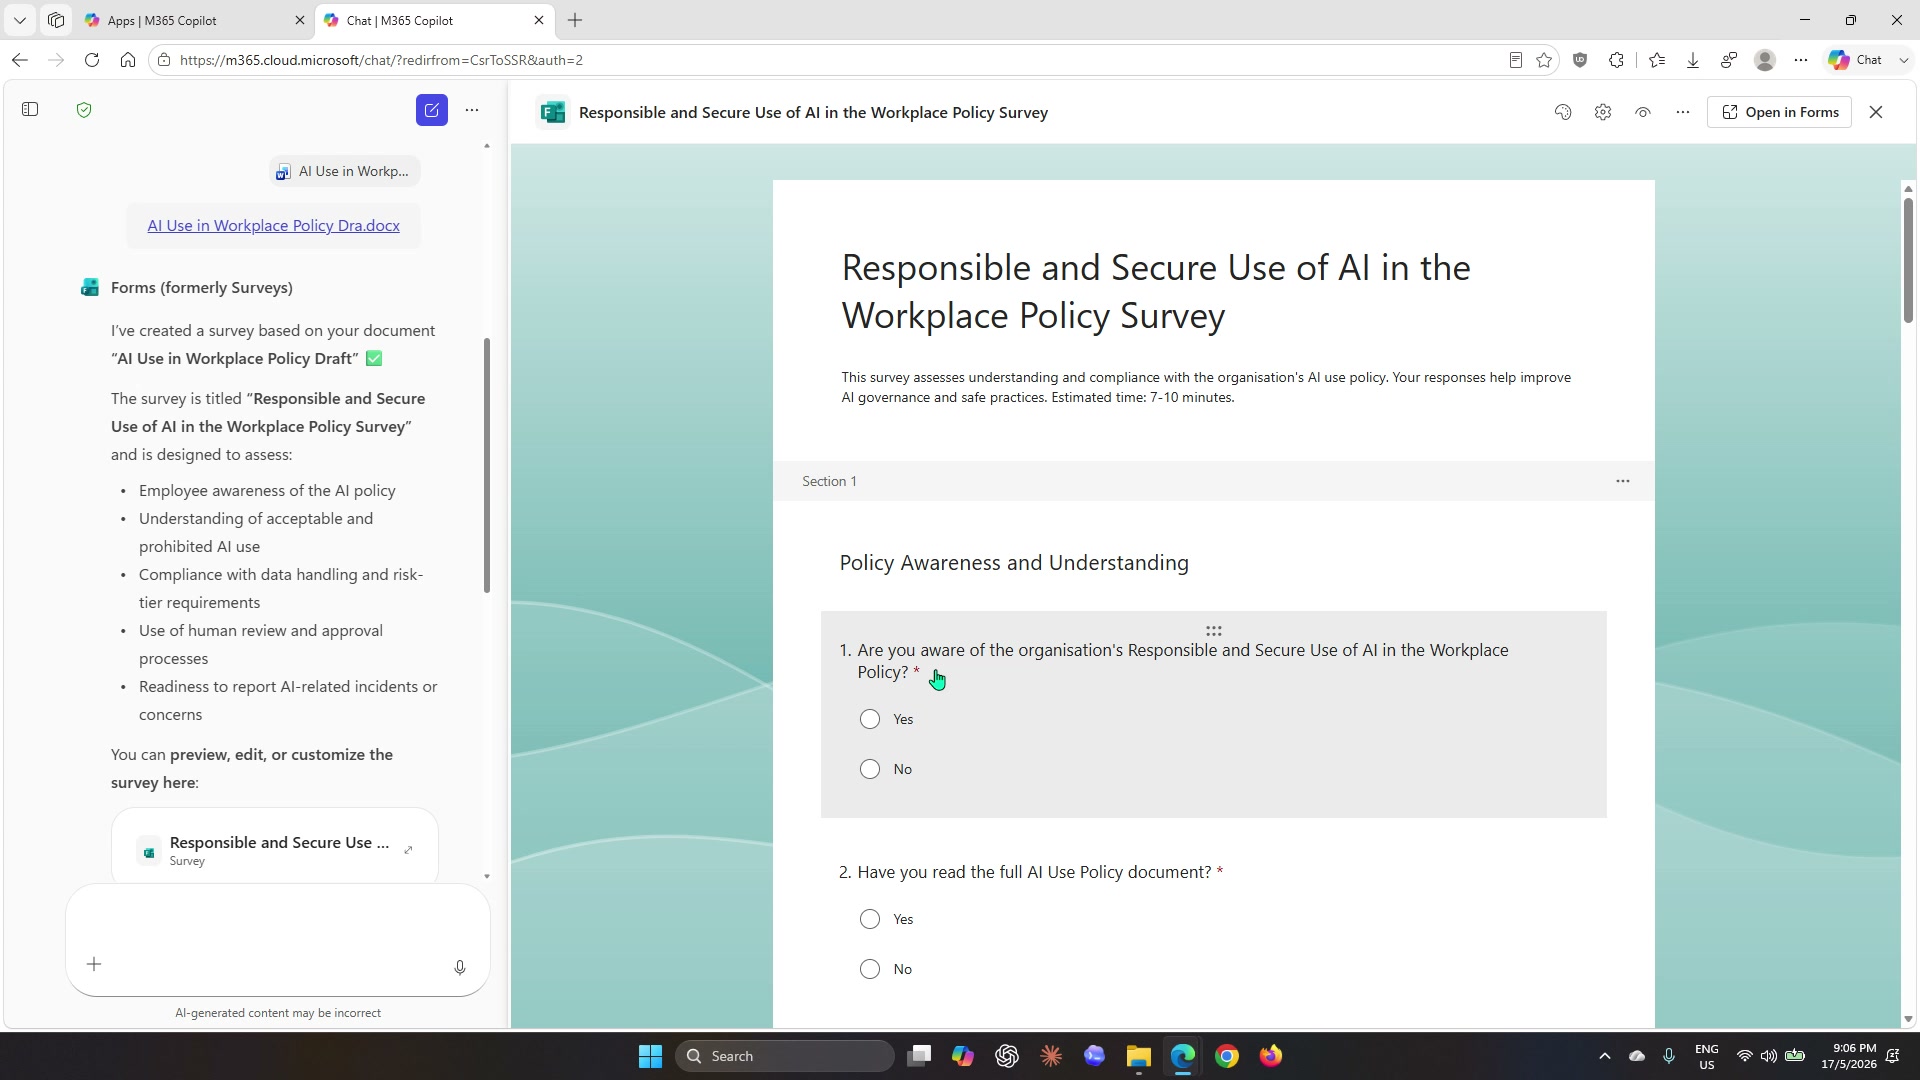
Task: Go to browser home page
Action: (x=128, y=60)
